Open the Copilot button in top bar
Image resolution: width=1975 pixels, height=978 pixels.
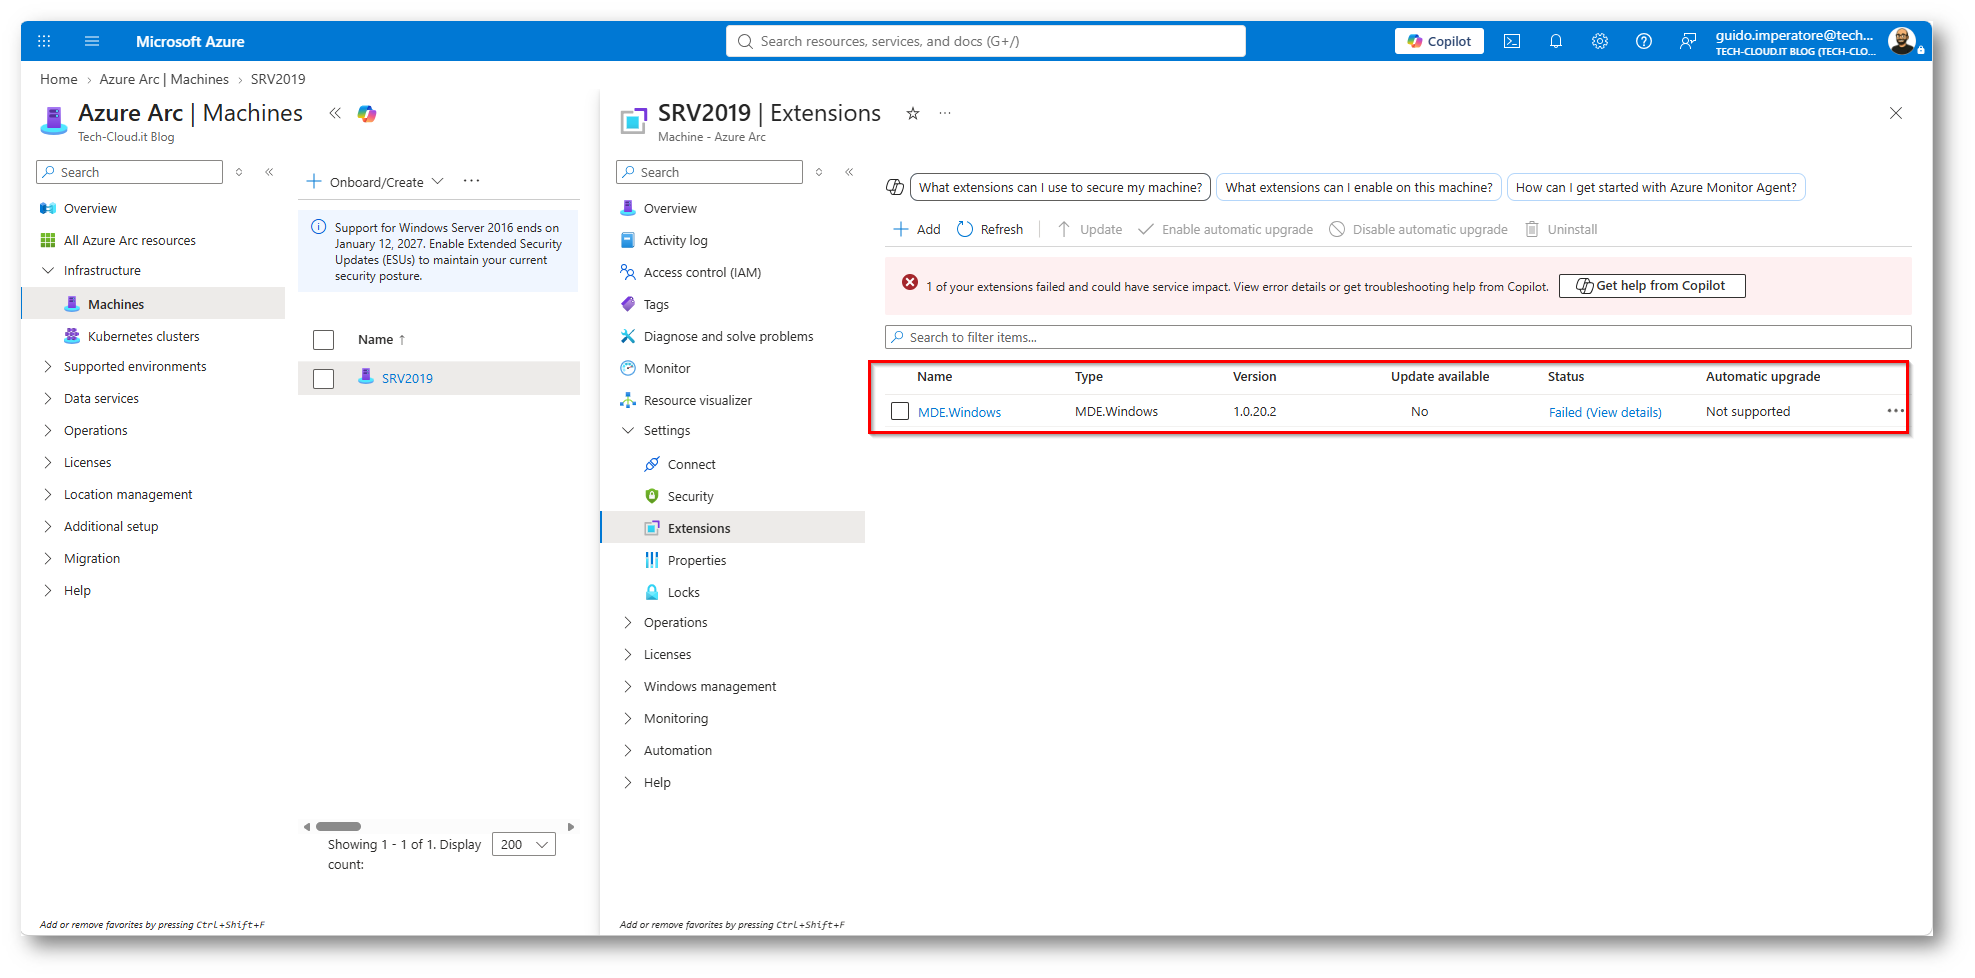(1439, 41)
